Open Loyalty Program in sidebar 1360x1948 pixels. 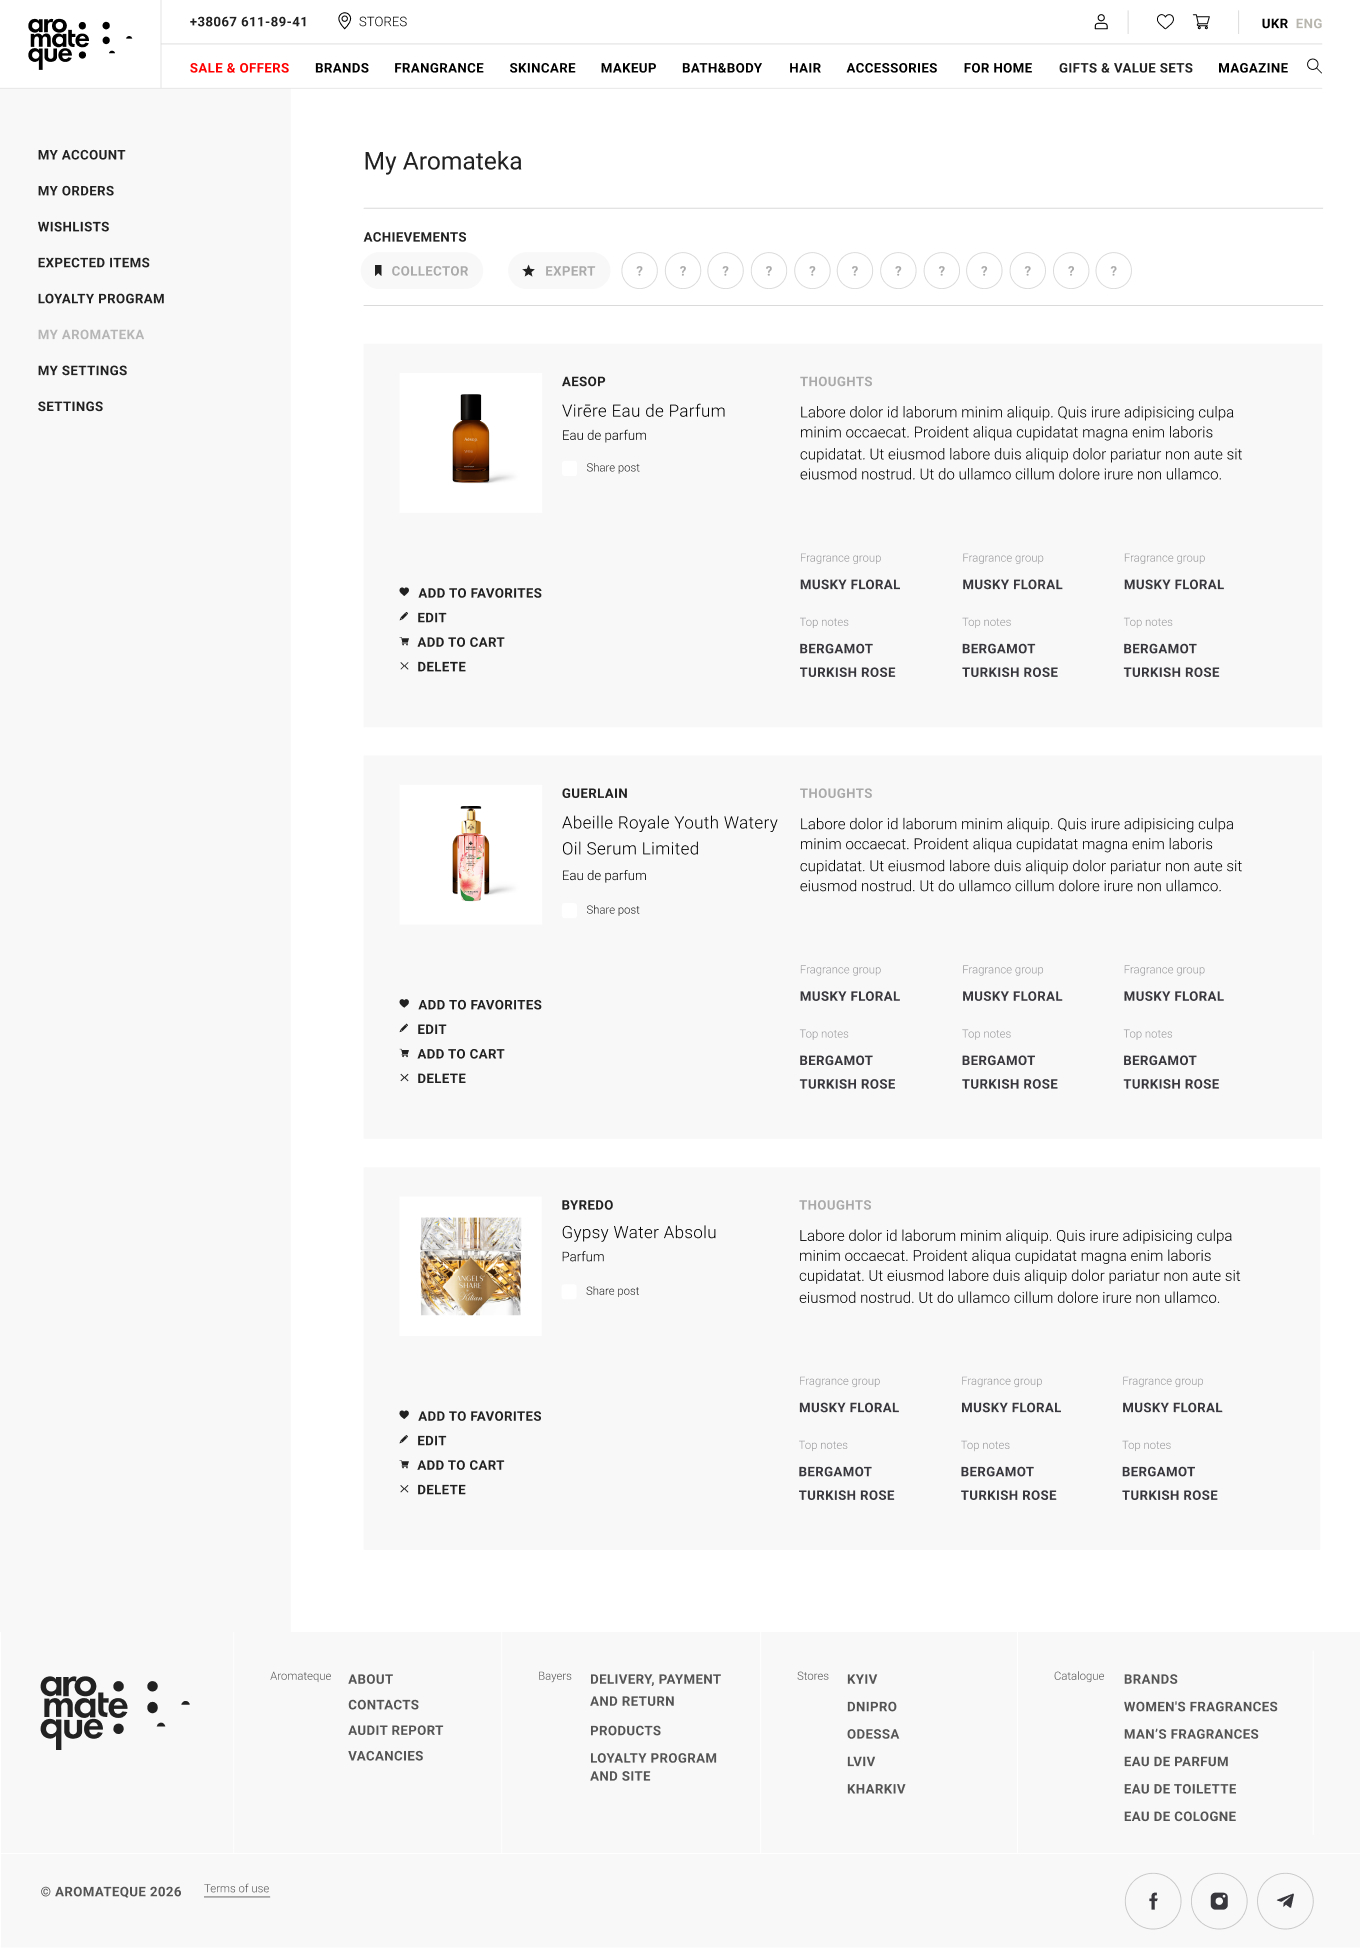(101, 299)
